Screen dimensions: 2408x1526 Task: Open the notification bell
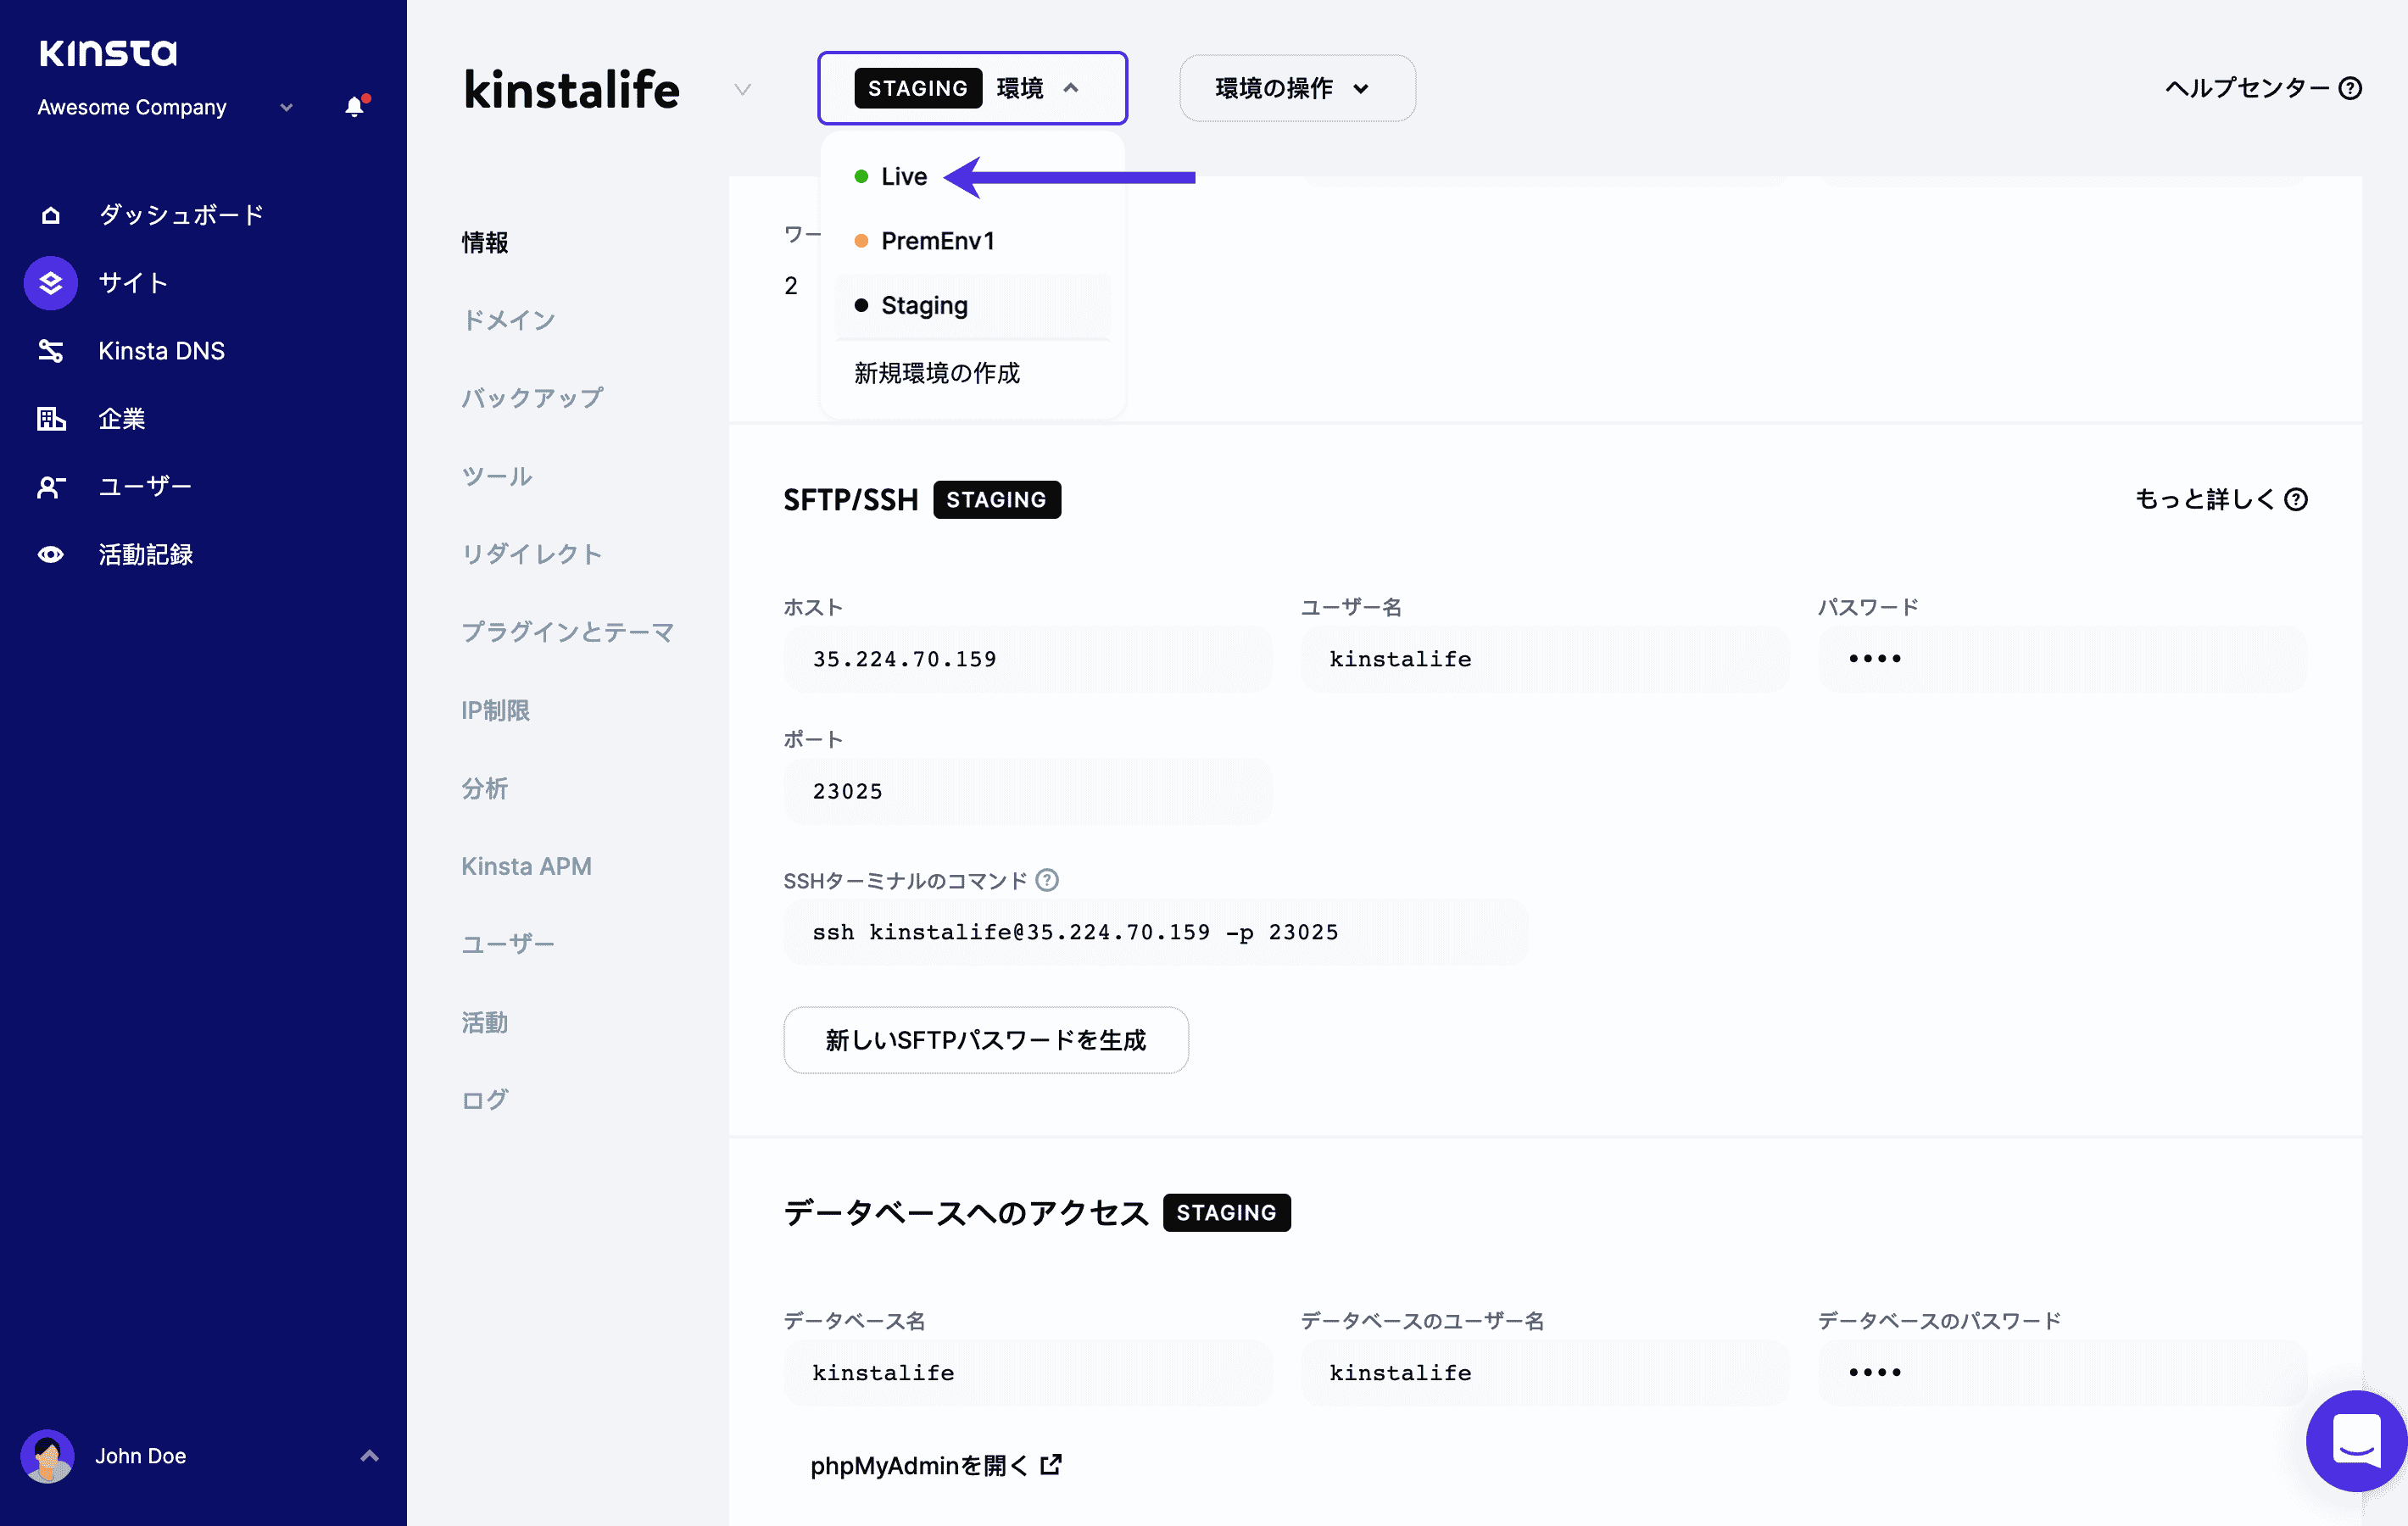(x=353, y=107)
